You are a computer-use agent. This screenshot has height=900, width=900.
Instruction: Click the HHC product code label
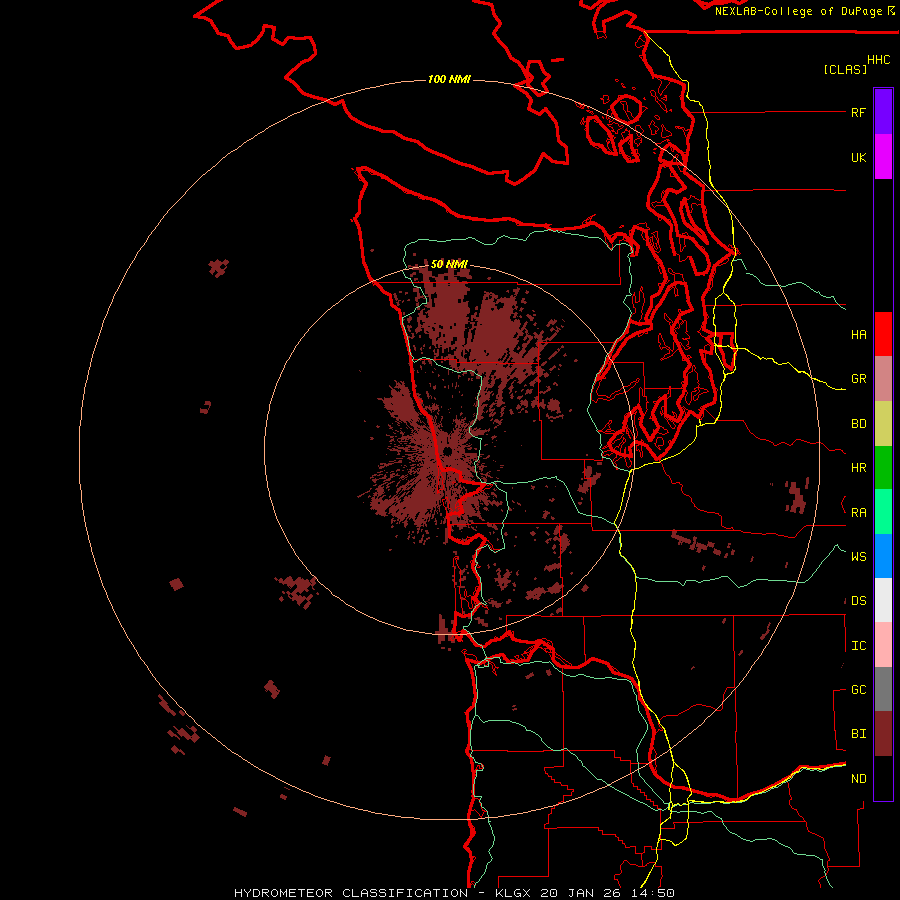[x=878, y=60]
